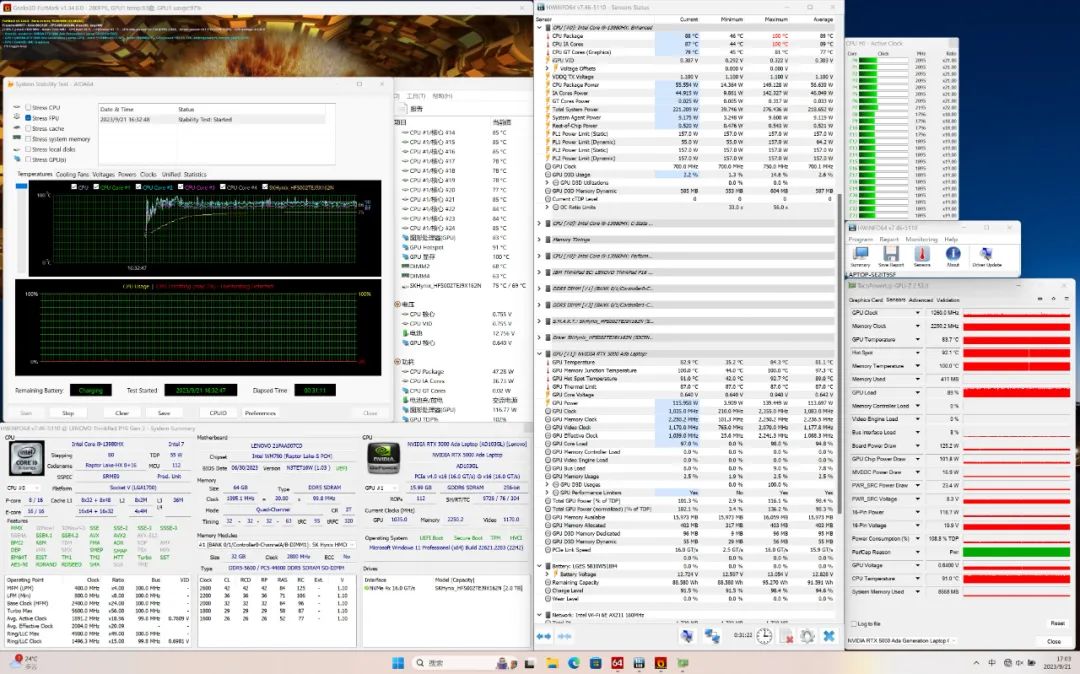Open GPU Clock sensor dropdown in GPU-Z
Screen dimensions: 1080x674
(919, 313)
